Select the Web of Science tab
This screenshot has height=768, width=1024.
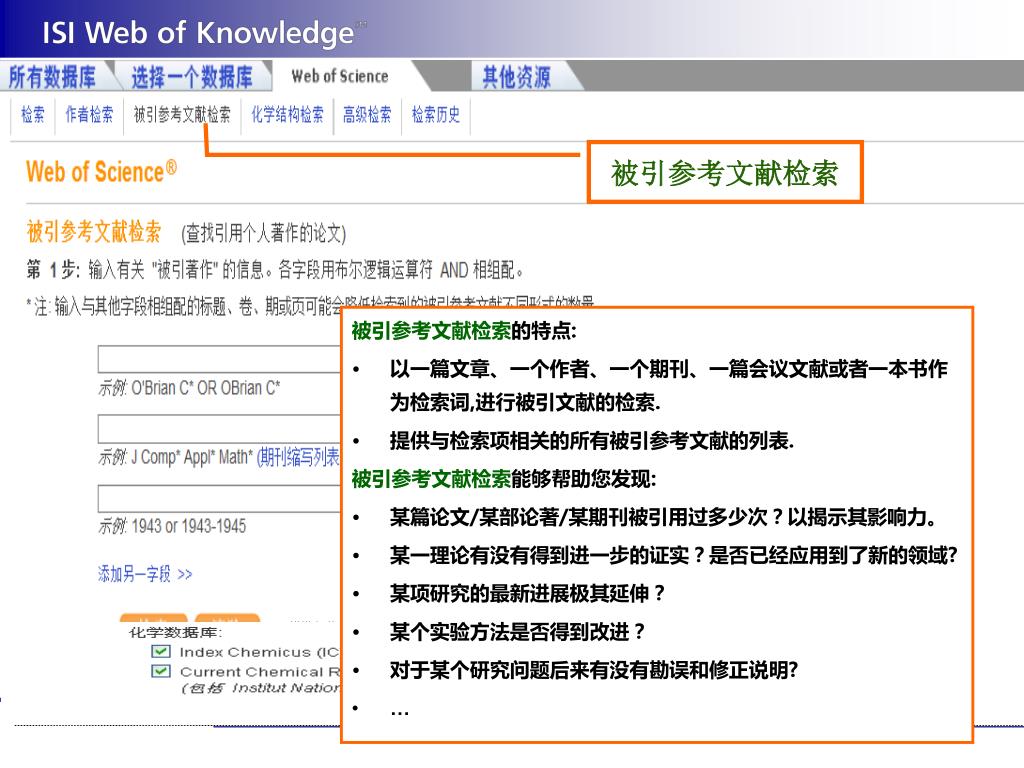pyautogui.click(x=340, y=76)
